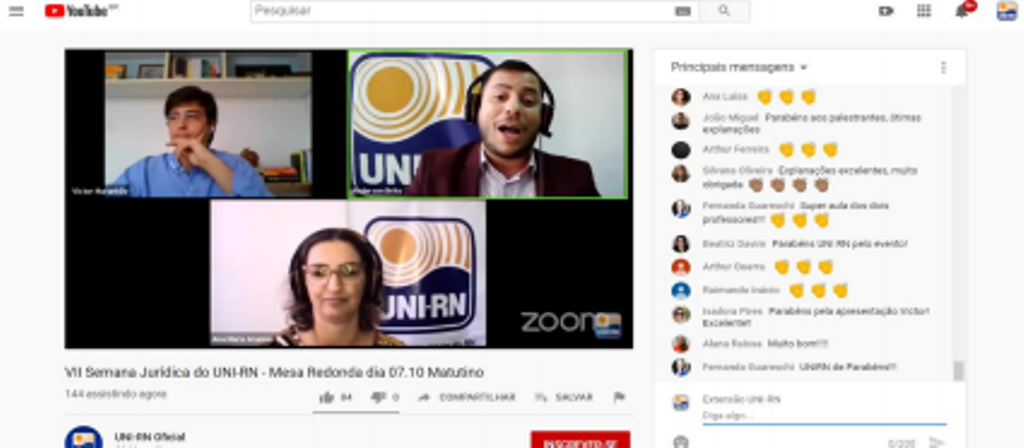Image resolution: width=1024 pixels, height=448 pixels.
Task: Open the notifications bell
Action: click(962, 11)
